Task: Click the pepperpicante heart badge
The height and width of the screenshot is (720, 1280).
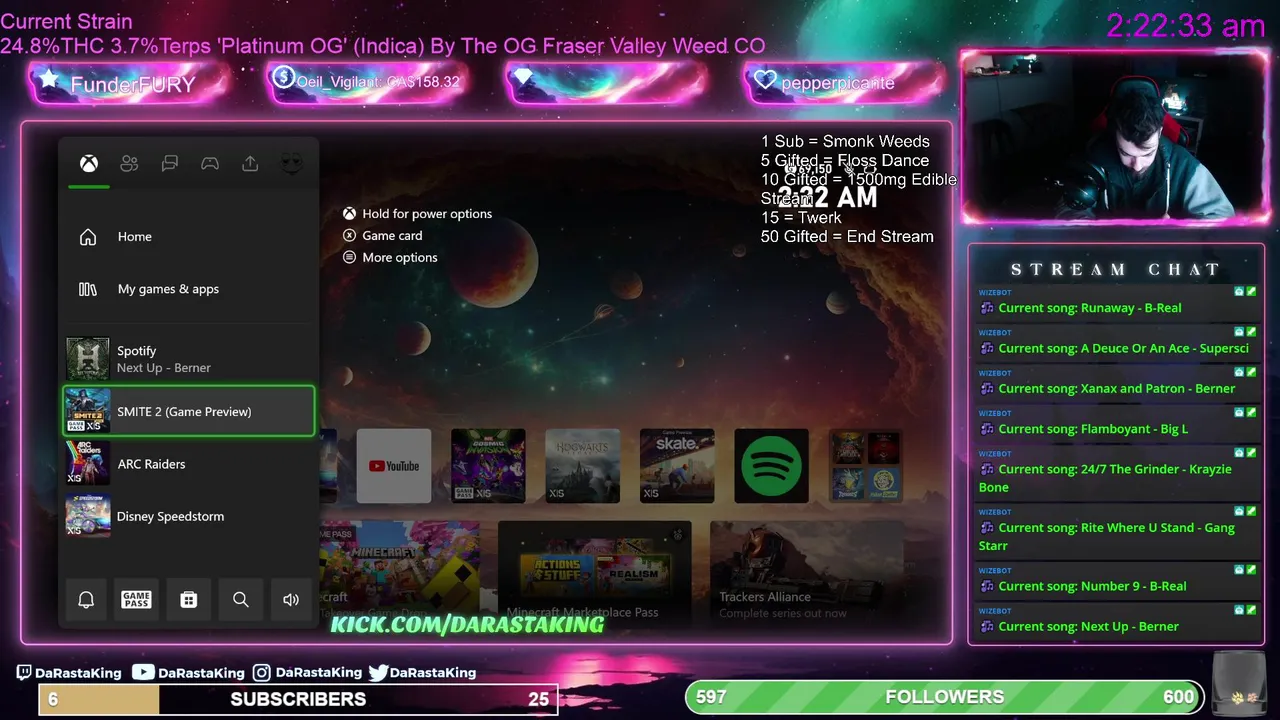Action: tap(843, 83)
